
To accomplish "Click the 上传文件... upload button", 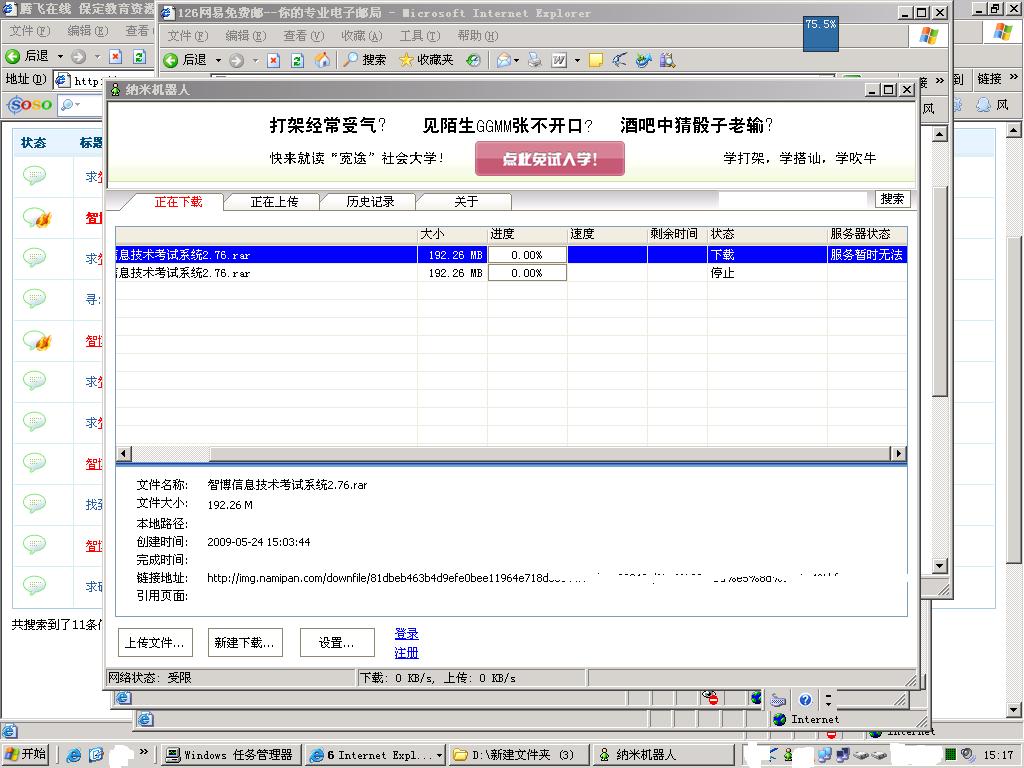I will point(155,643).
